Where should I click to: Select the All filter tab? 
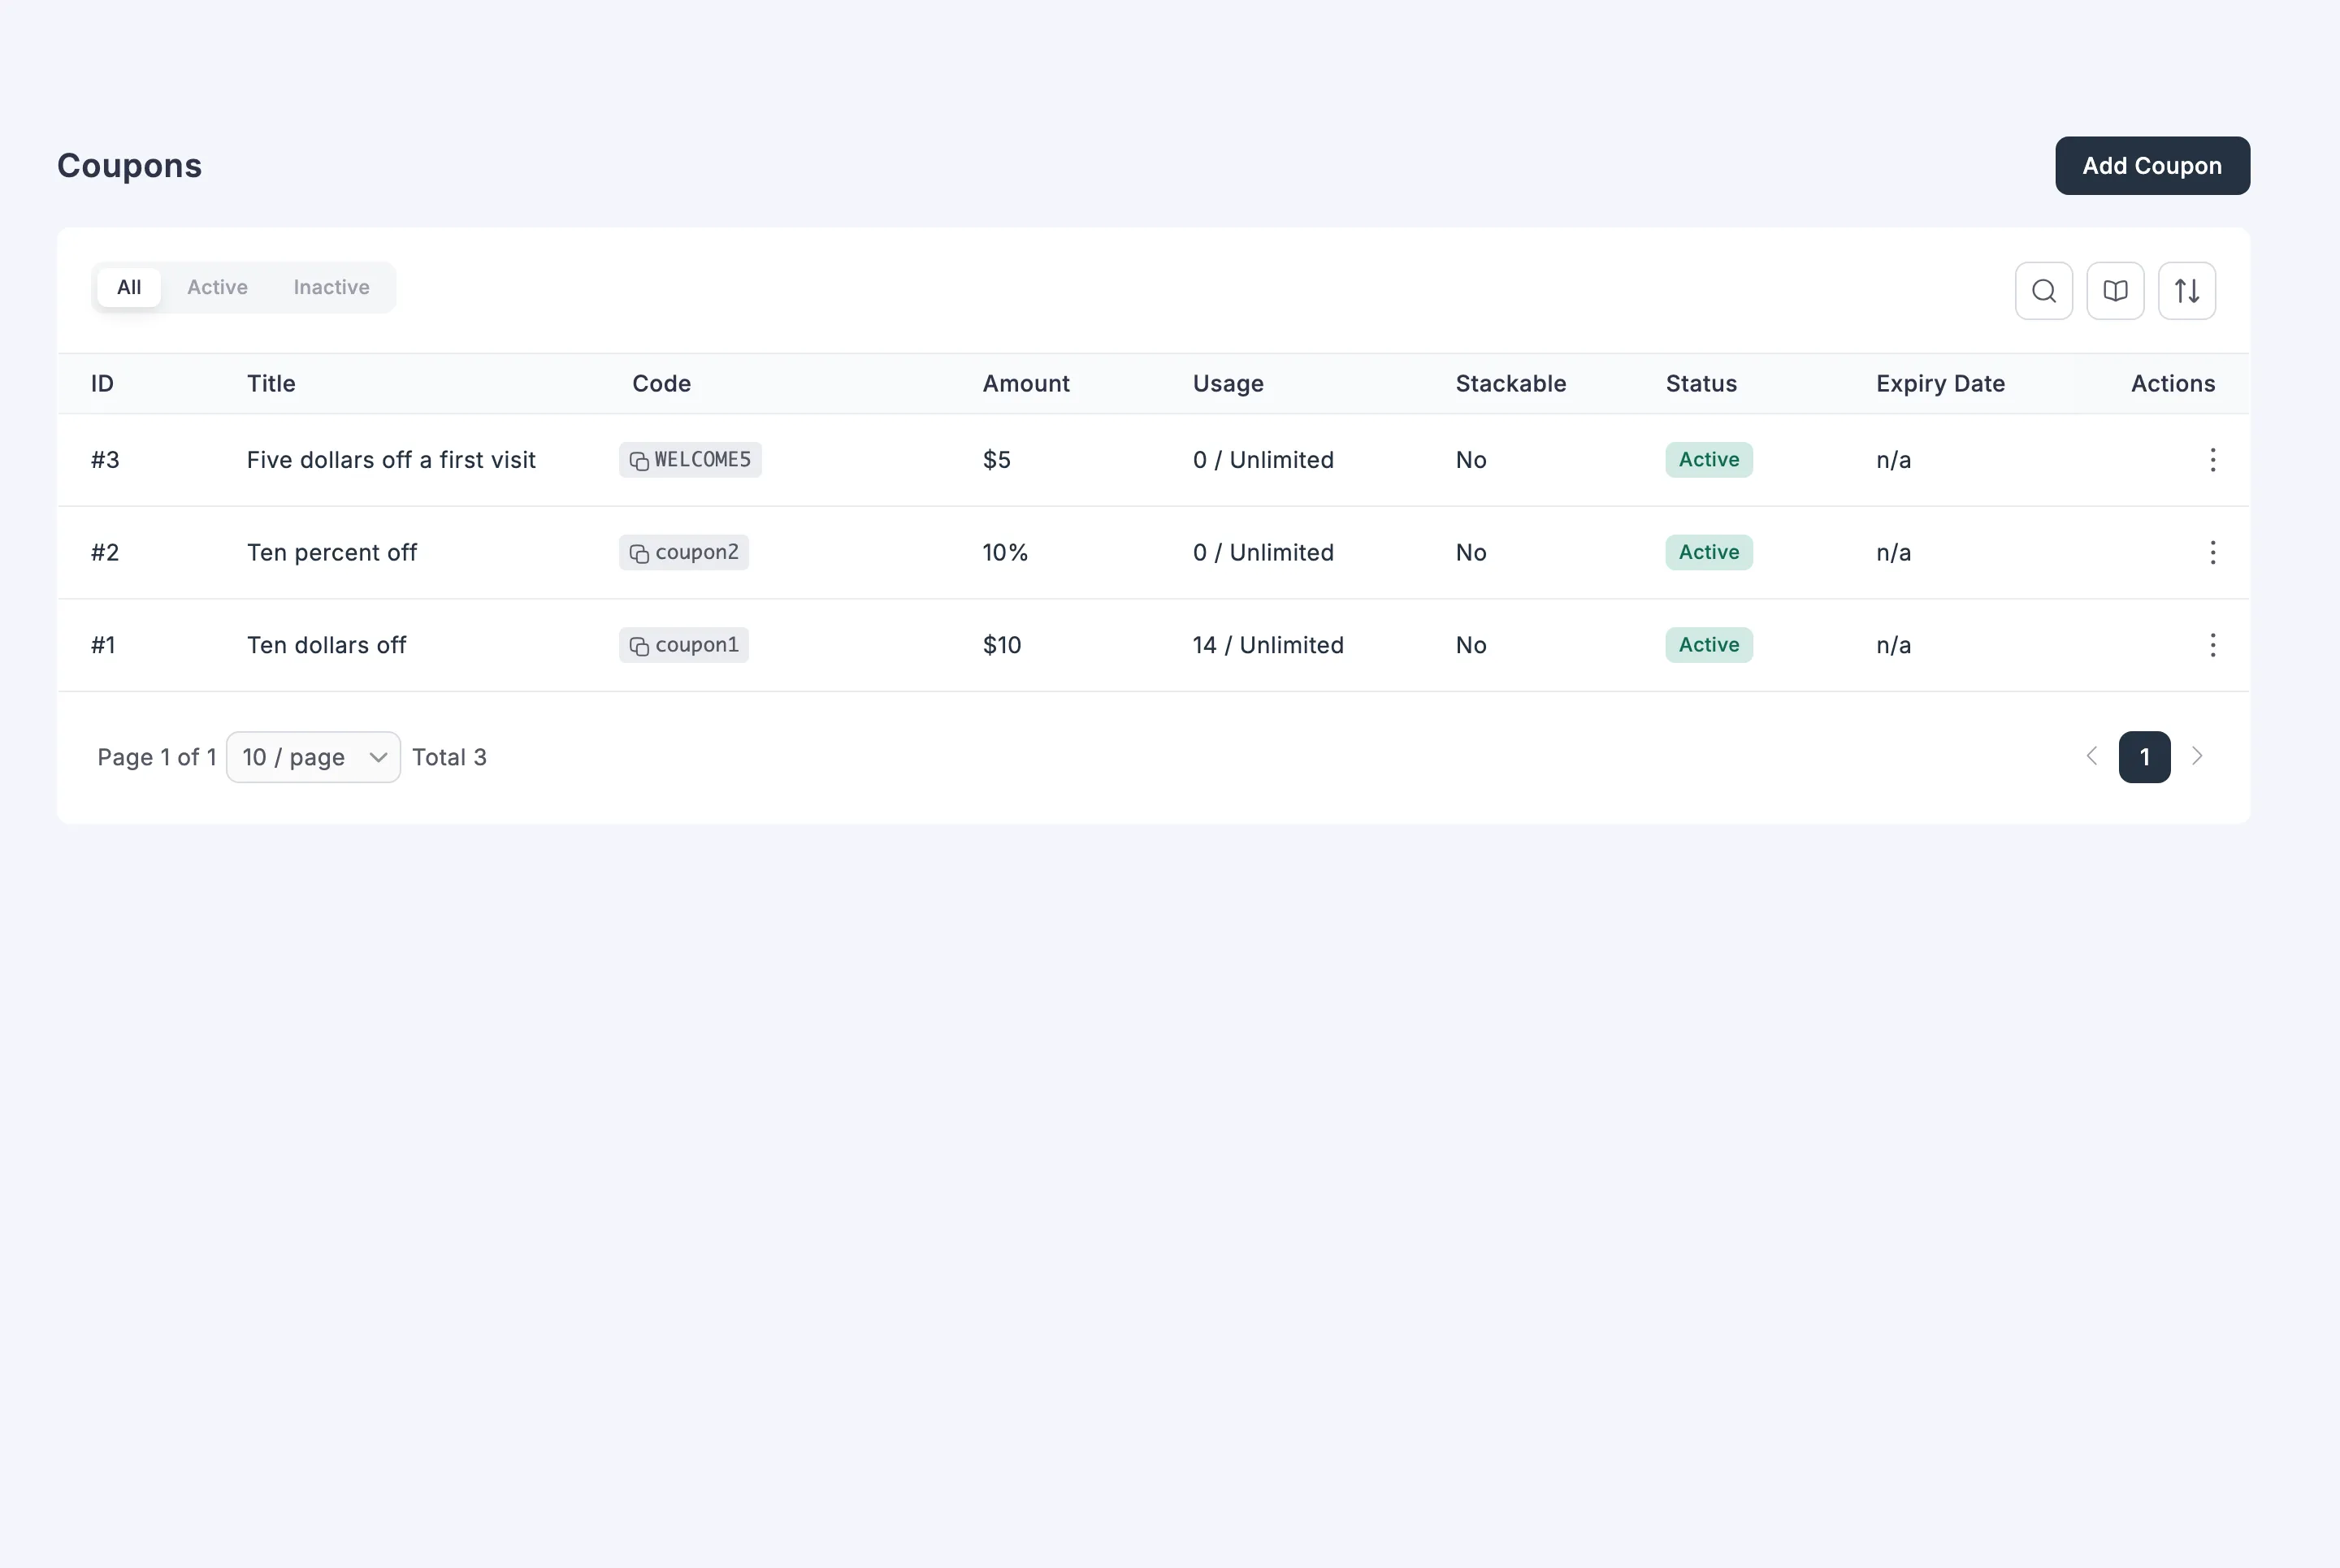tap(129, 287)
